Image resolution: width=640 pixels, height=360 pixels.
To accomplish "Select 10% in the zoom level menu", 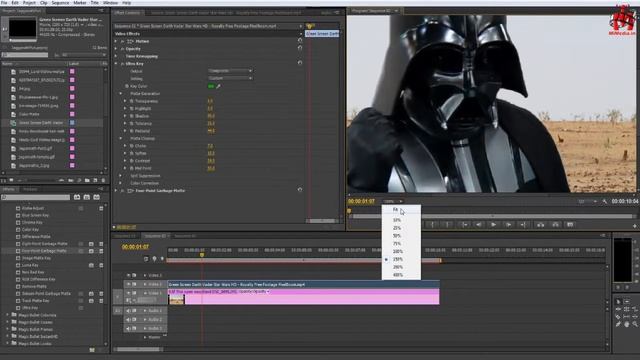I will pos(401,220).
